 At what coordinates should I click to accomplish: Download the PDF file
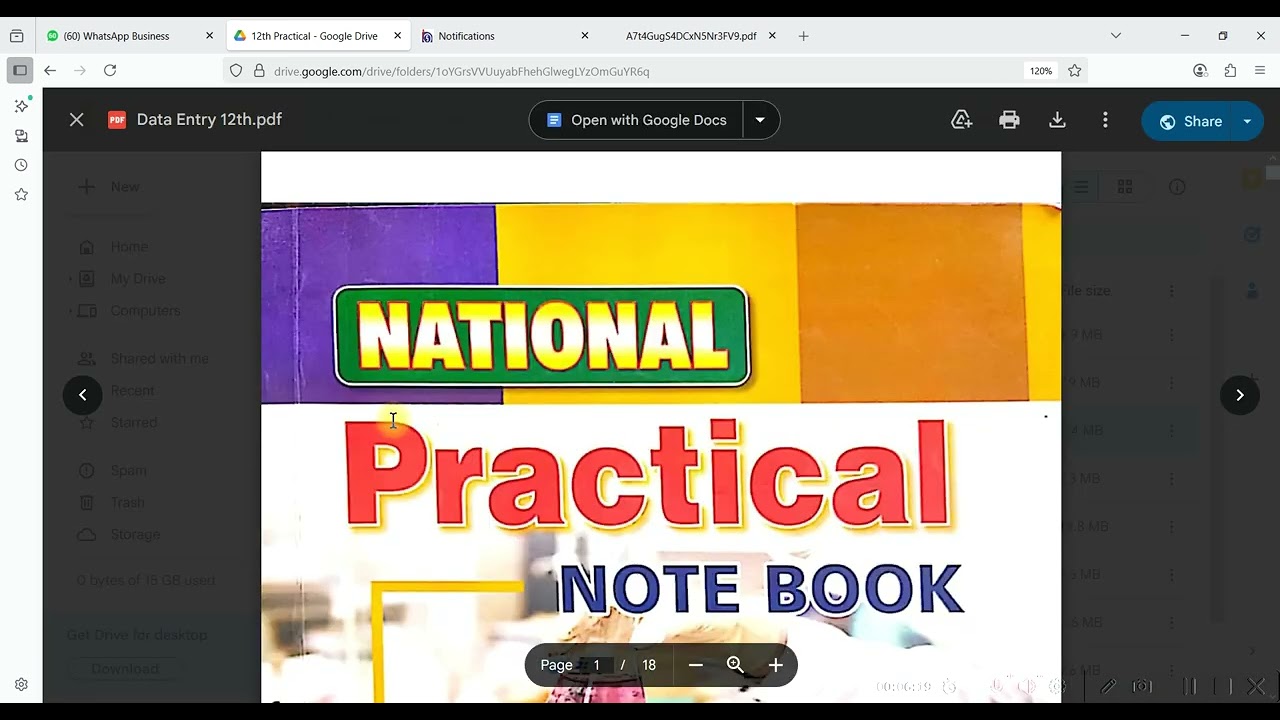(1057, 120)
